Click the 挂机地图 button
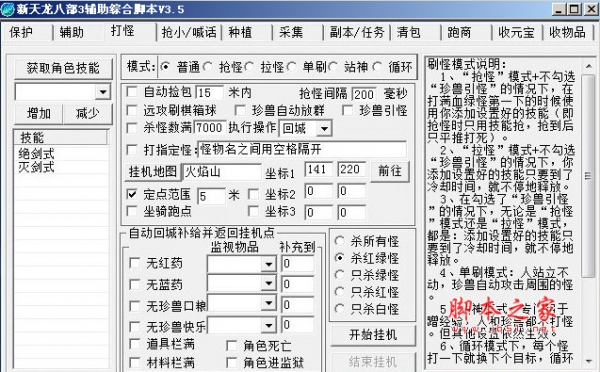The height and width of the screenshot is (372, 600). point(153,172)
